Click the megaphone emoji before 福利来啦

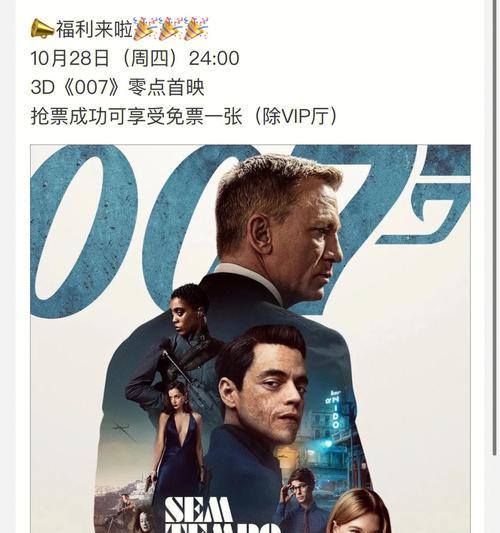click(x=42, y=29)
